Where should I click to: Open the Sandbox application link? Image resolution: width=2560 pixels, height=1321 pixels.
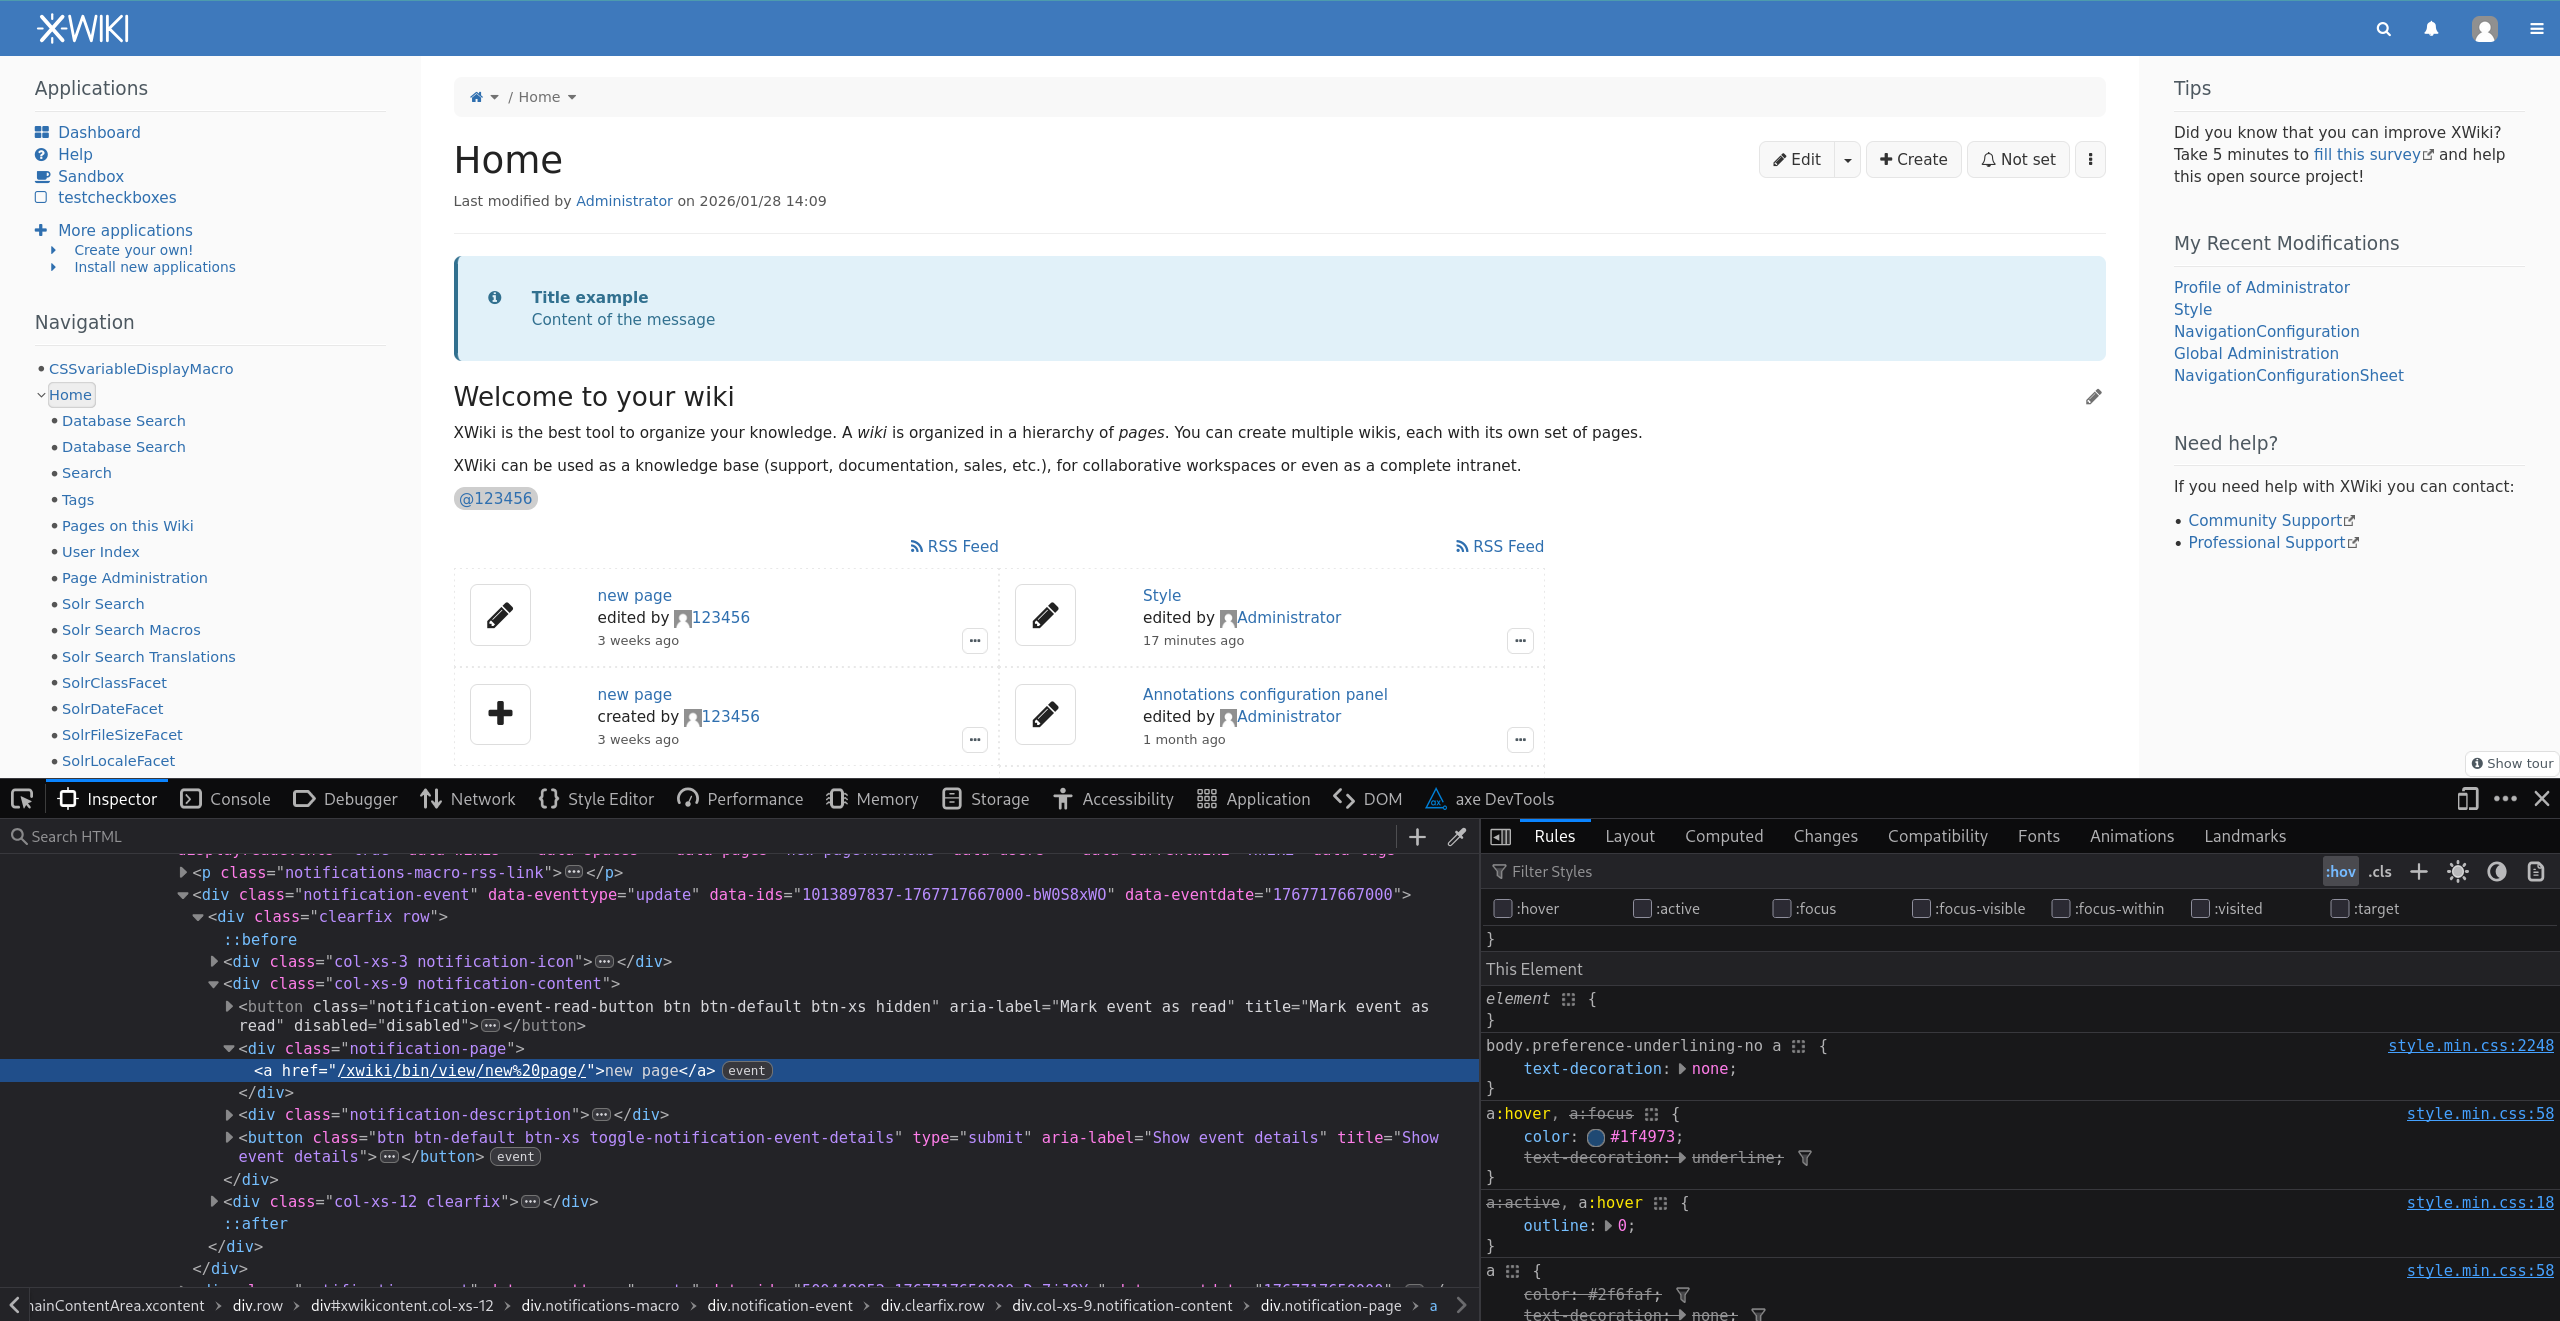click(90, 176)
